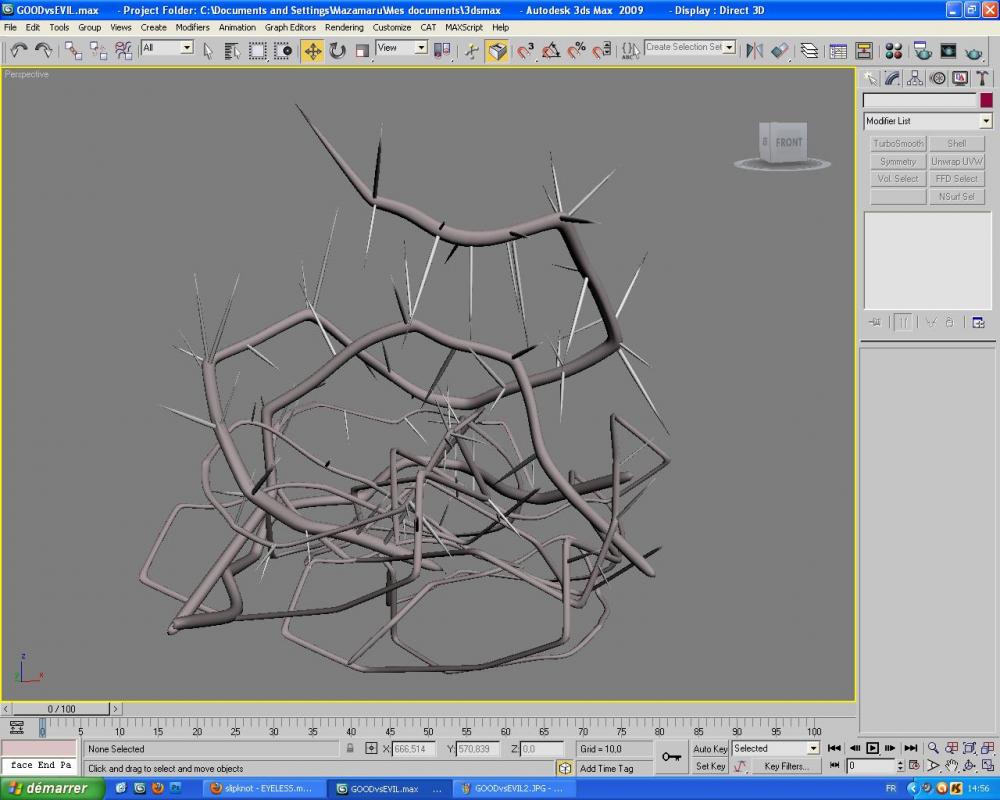Open the Utilities panel with the hammer icon
The width and height of the screenshot is (1000, 800).
pos(982,78)
